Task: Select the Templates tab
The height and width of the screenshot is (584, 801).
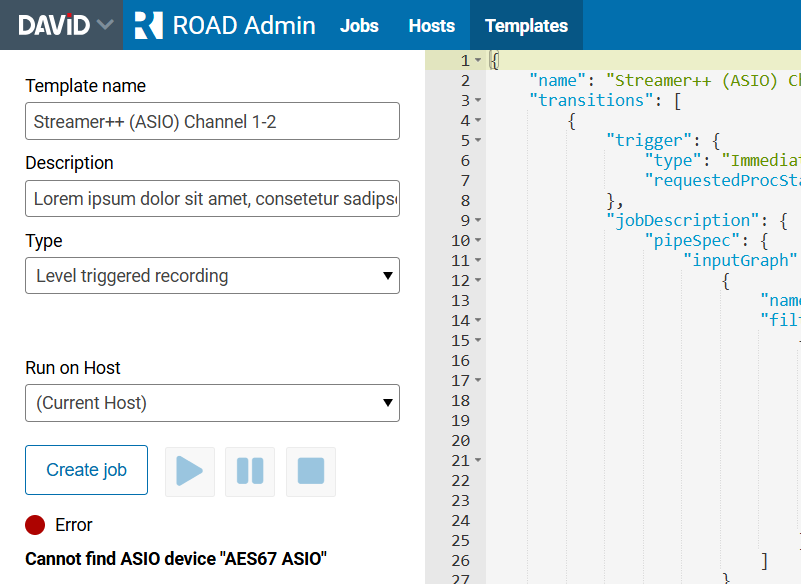Action: [526, 26]
